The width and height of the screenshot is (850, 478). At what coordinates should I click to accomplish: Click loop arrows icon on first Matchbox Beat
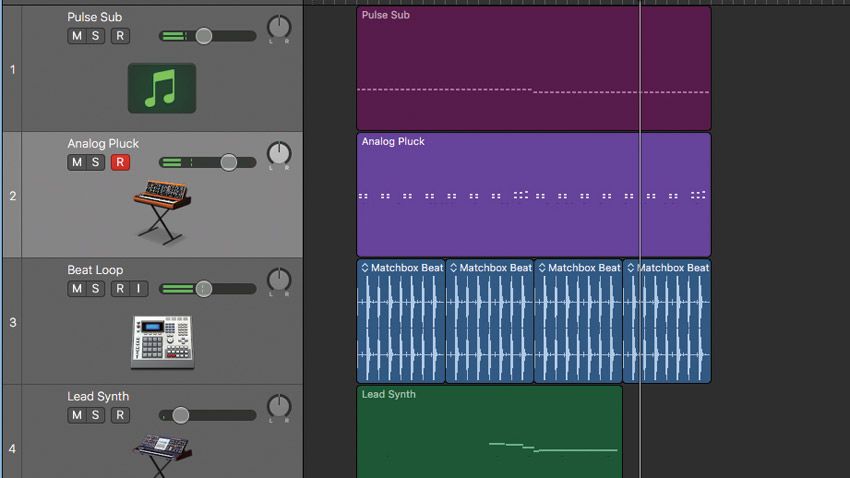tap(365, 268)
